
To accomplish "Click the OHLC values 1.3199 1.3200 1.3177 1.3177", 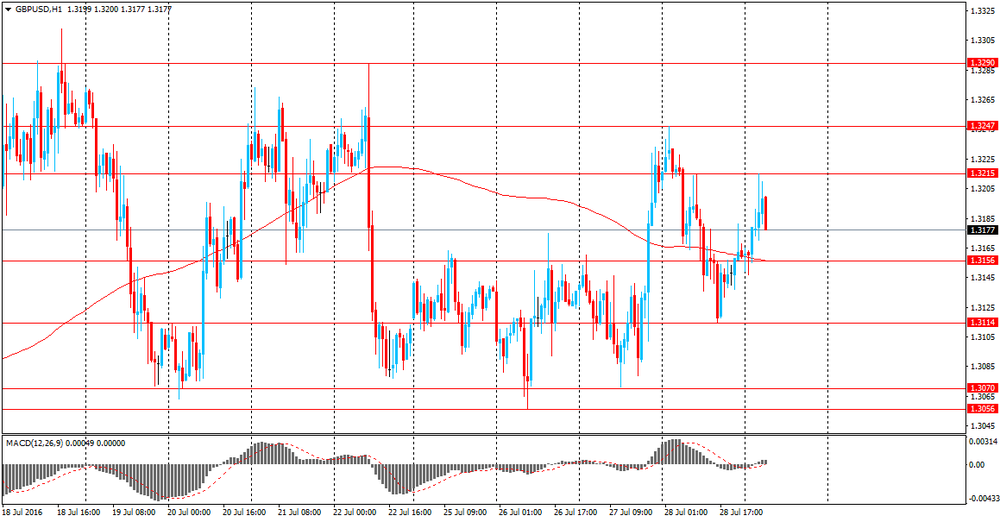I will [119, 10].
